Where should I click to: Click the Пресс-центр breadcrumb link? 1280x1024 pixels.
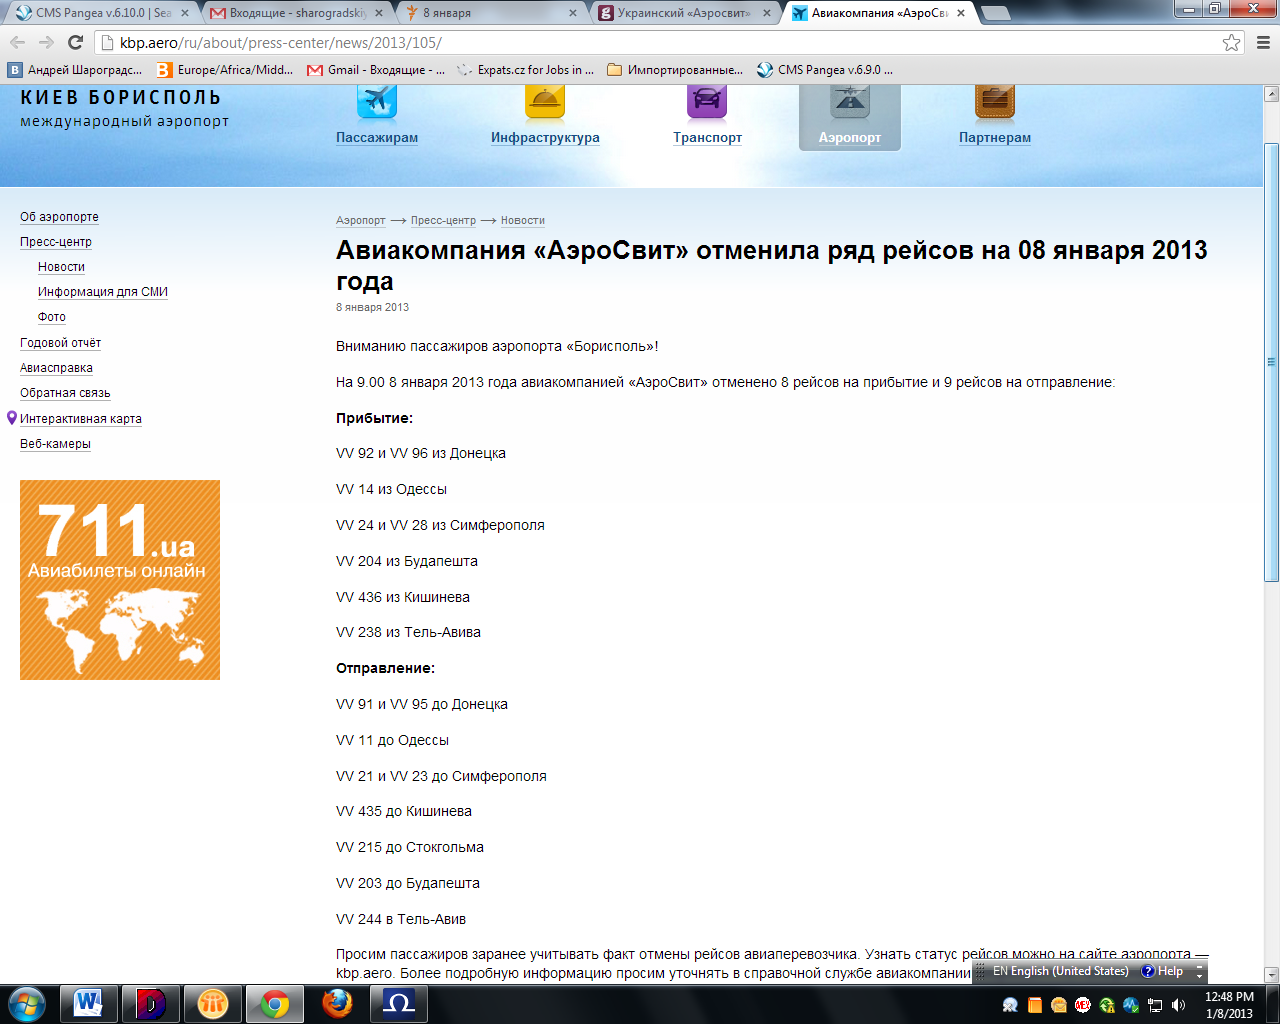(443, 220)
